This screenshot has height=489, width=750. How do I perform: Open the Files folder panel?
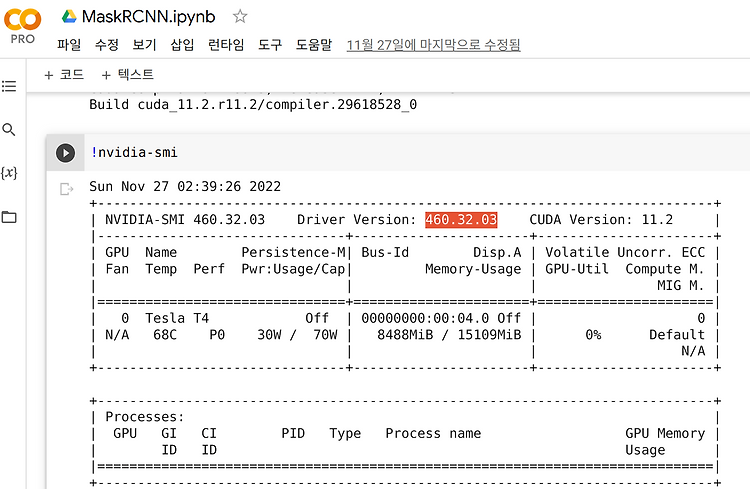click(x=9, y=217)
